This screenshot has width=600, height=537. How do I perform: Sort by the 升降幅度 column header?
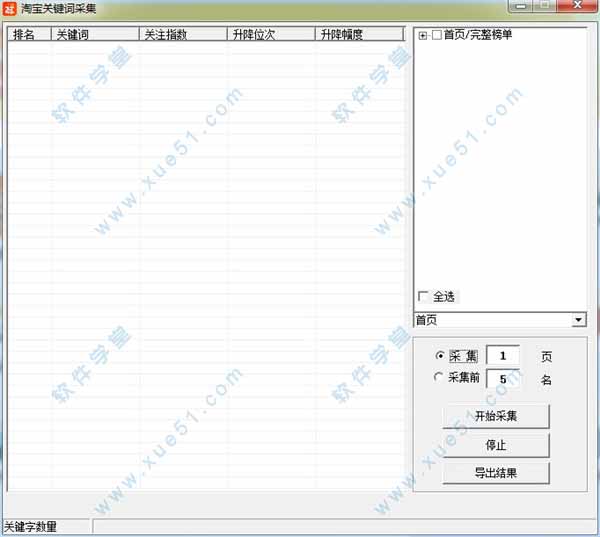click(x=359, y=34)
